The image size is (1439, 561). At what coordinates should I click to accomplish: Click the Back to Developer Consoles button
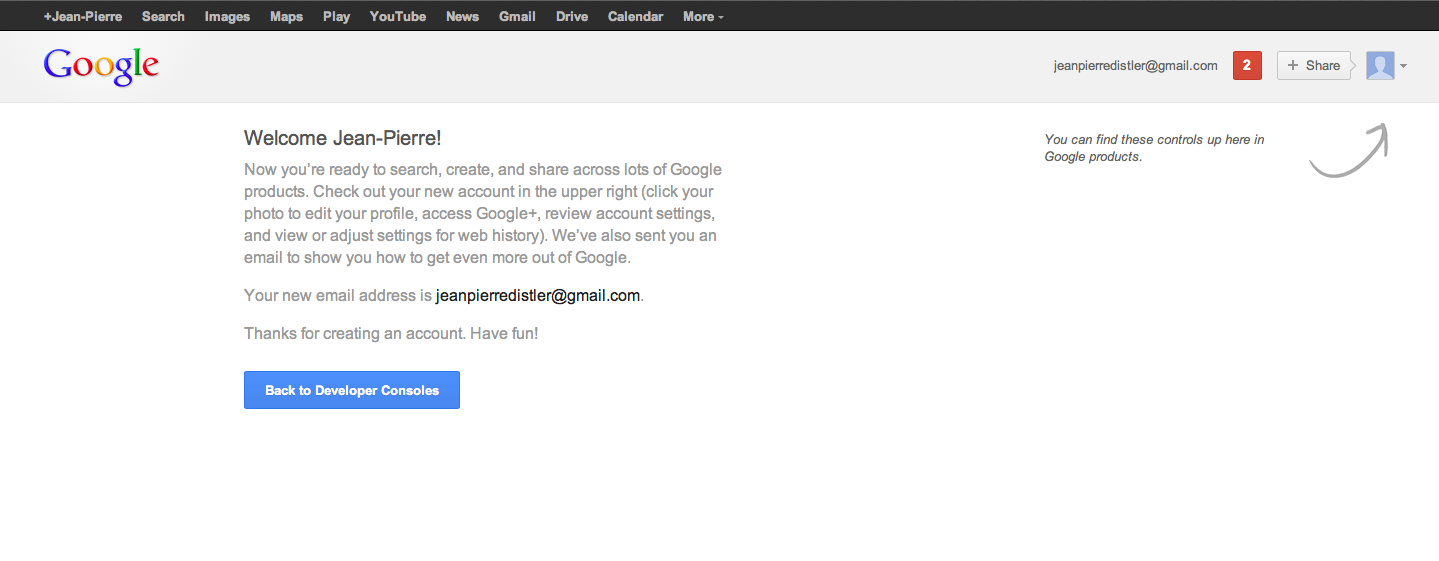tap(352, 390)
